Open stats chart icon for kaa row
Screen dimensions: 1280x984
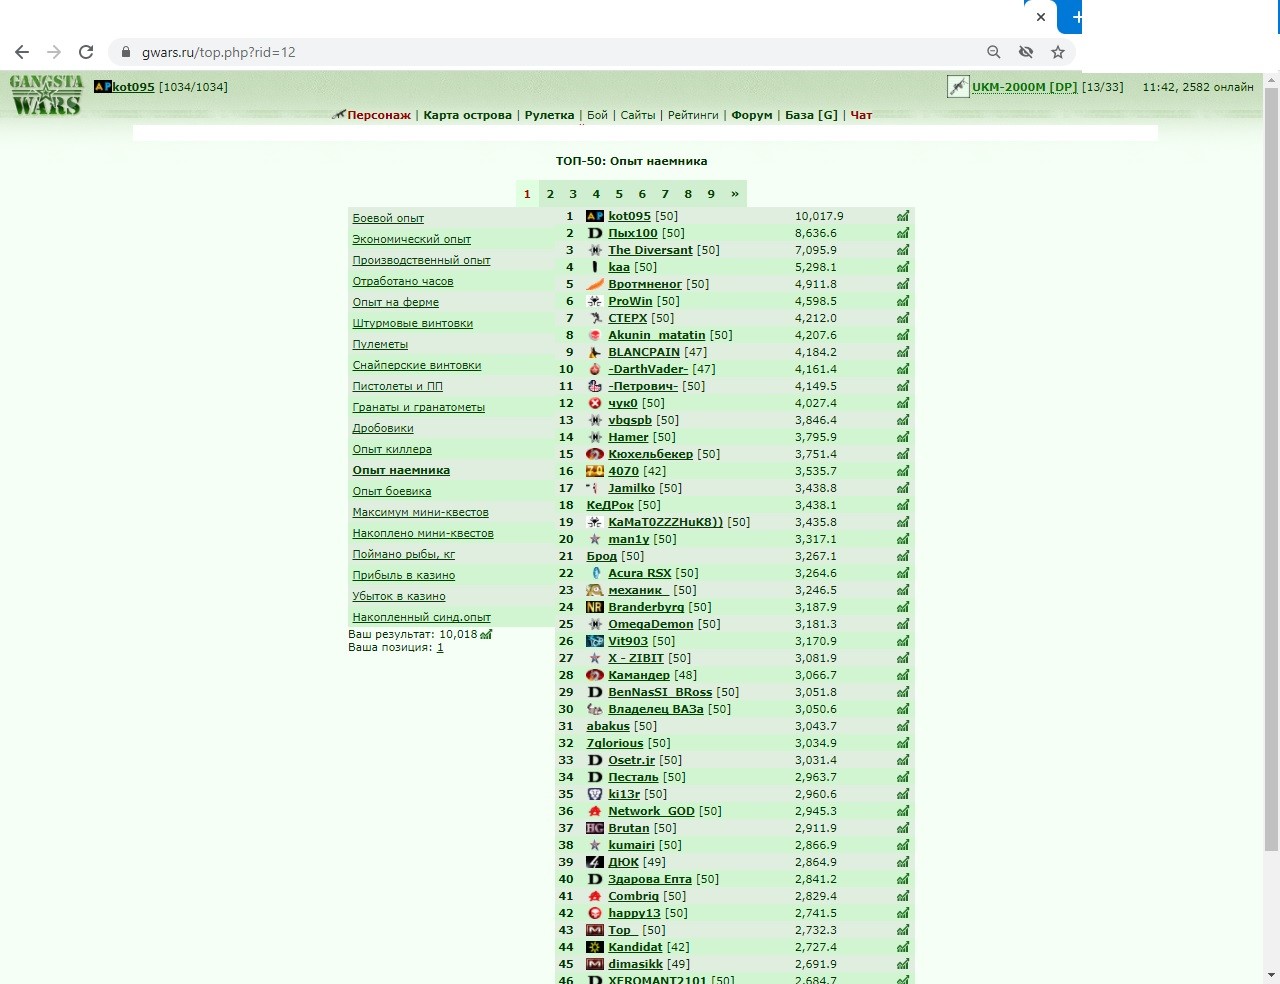point(903,267)
